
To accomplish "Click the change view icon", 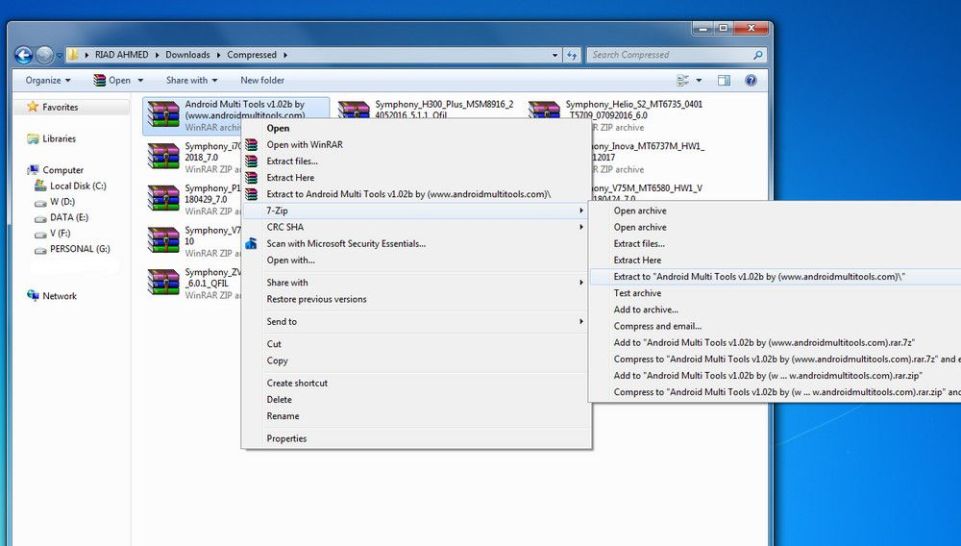I will 682,80.
